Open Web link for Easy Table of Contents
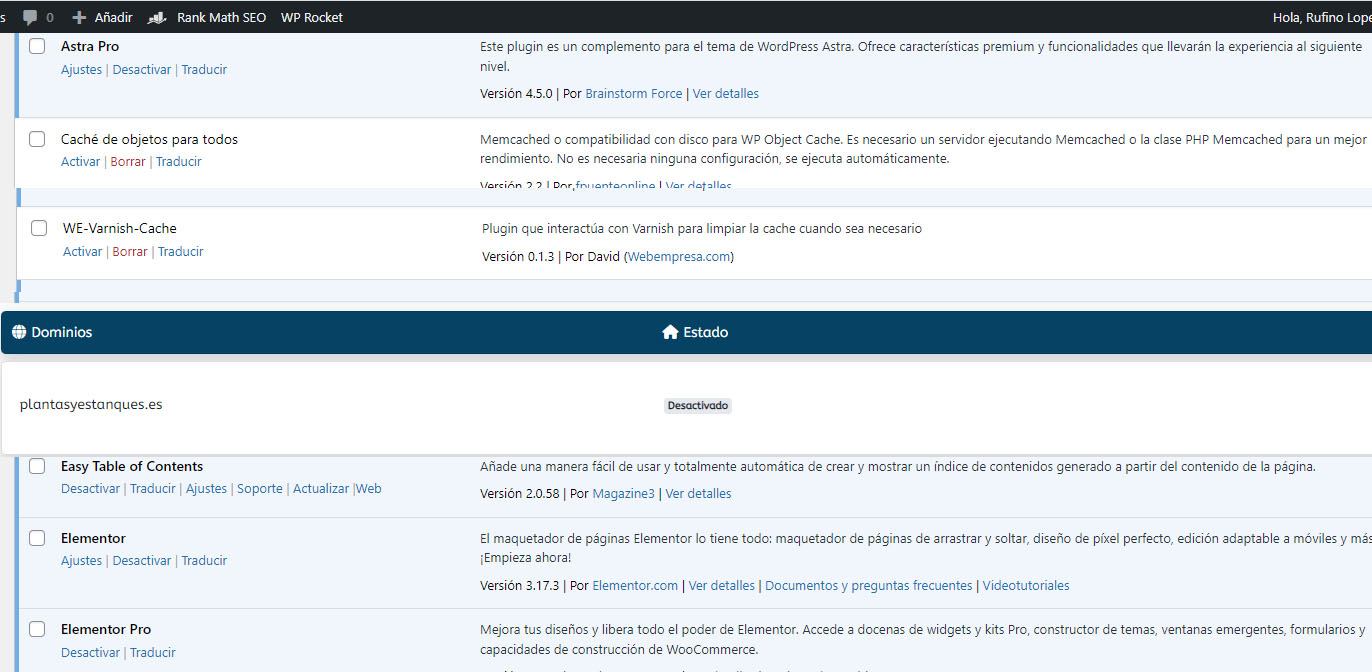 (x=369, y=489)
